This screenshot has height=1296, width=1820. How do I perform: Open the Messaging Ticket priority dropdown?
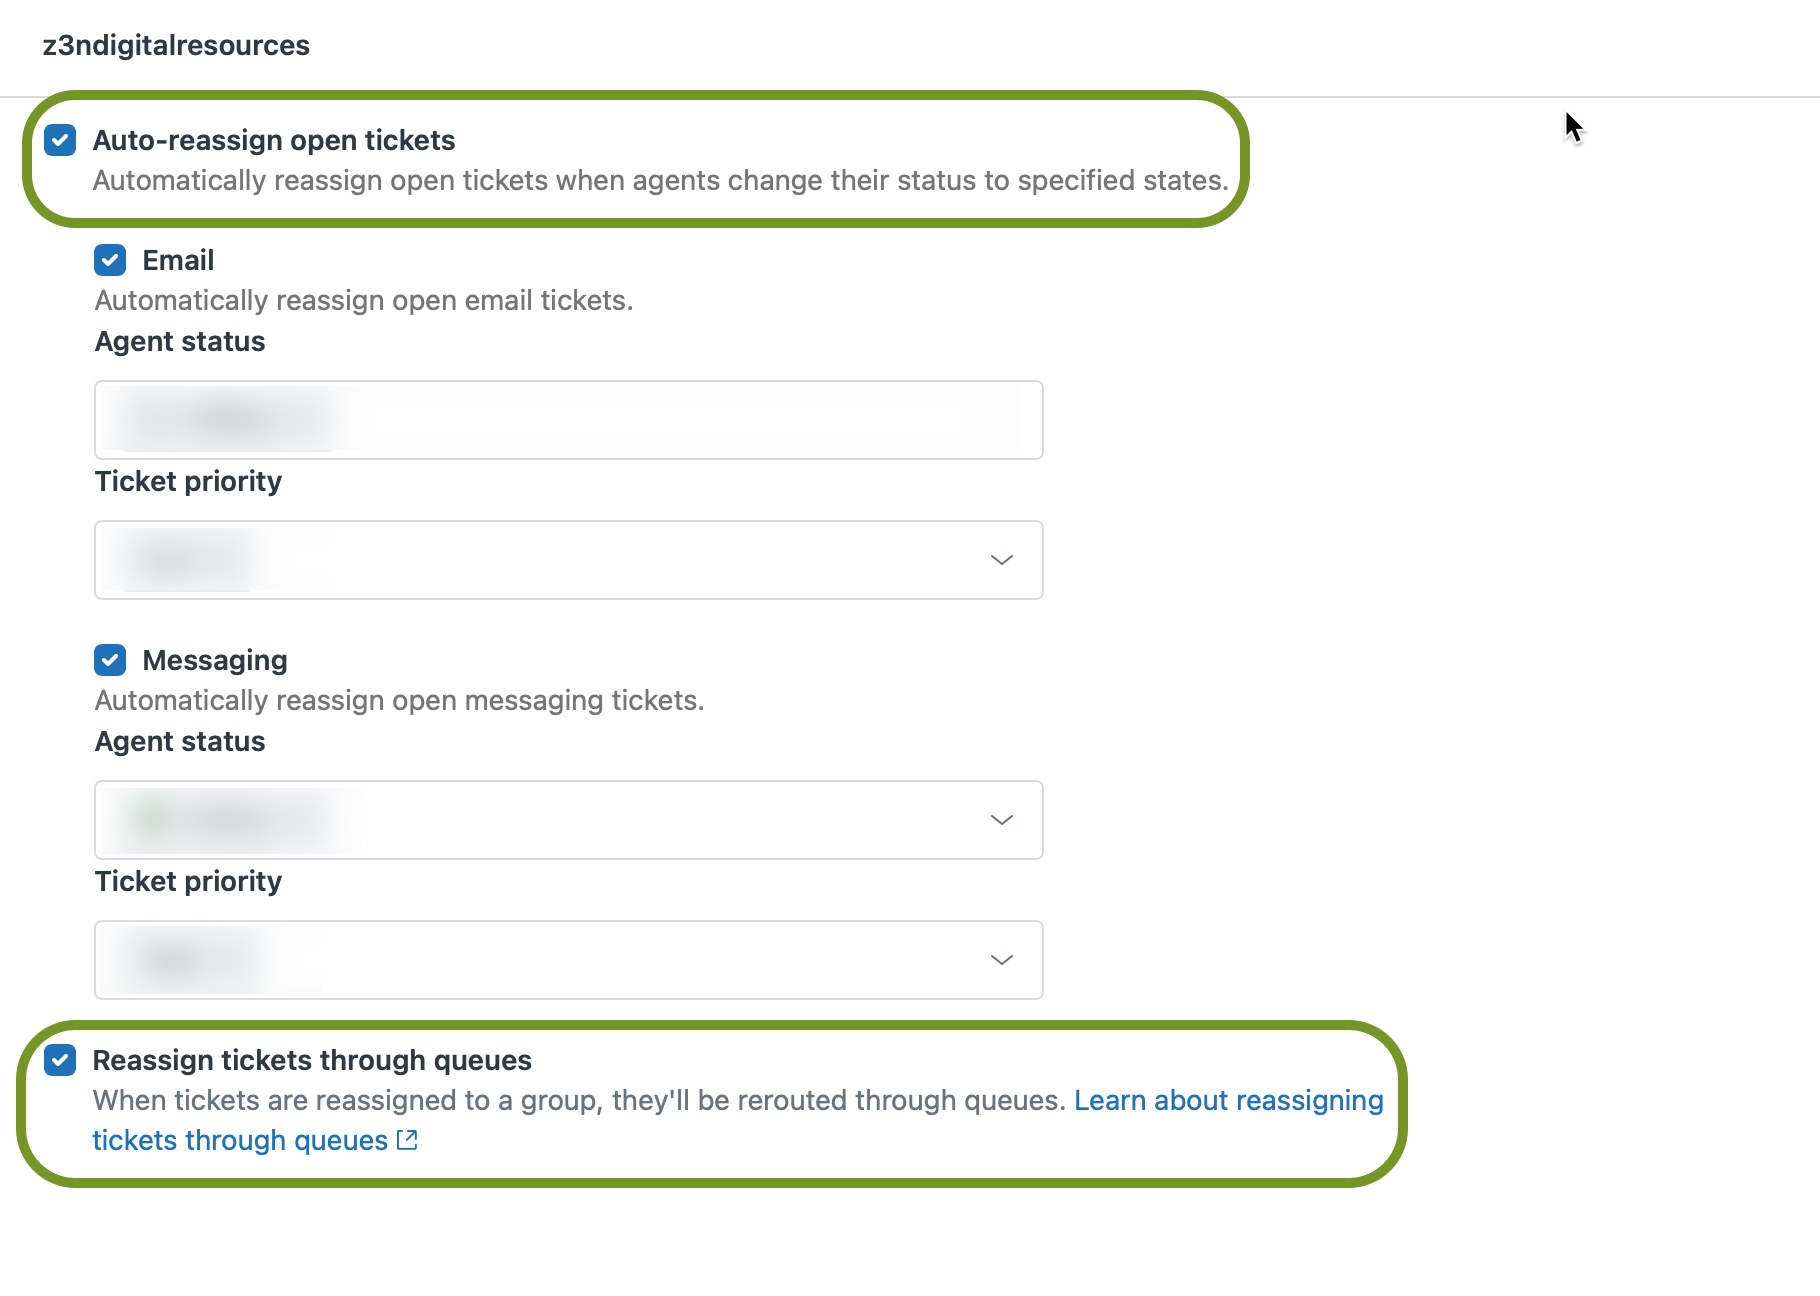coord(568,960)
